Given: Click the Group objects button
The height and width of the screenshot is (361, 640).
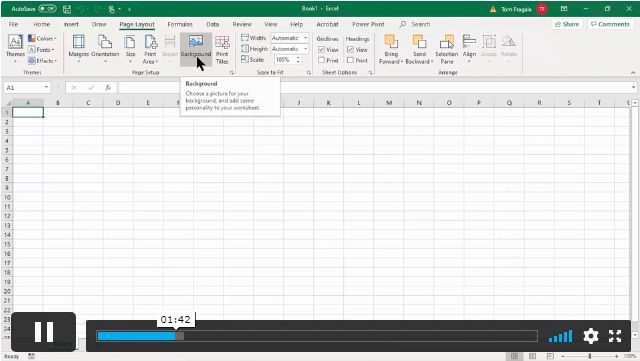Looking at the screenshot, I should pyautogui.click(x=489, y=47).
